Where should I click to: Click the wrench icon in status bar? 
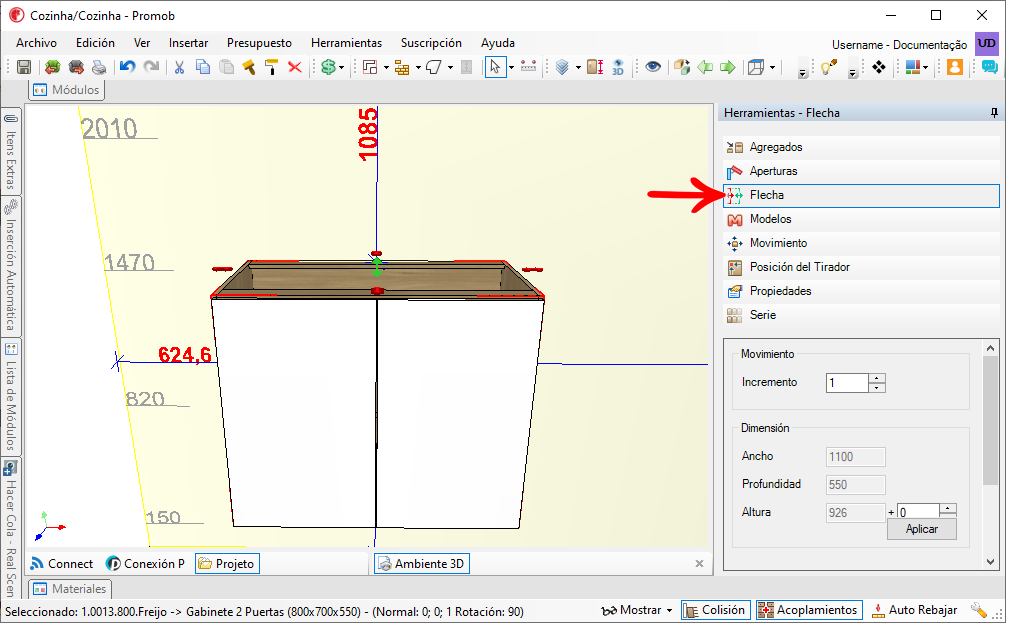pyautogui.click(x=979, y=610)
